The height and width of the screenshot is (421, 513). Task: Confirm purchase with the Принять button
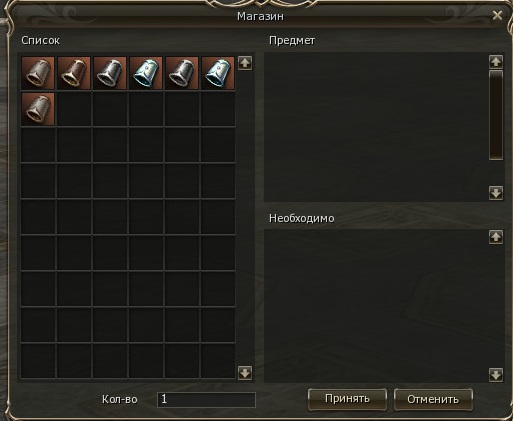click(x=347, y=399)
